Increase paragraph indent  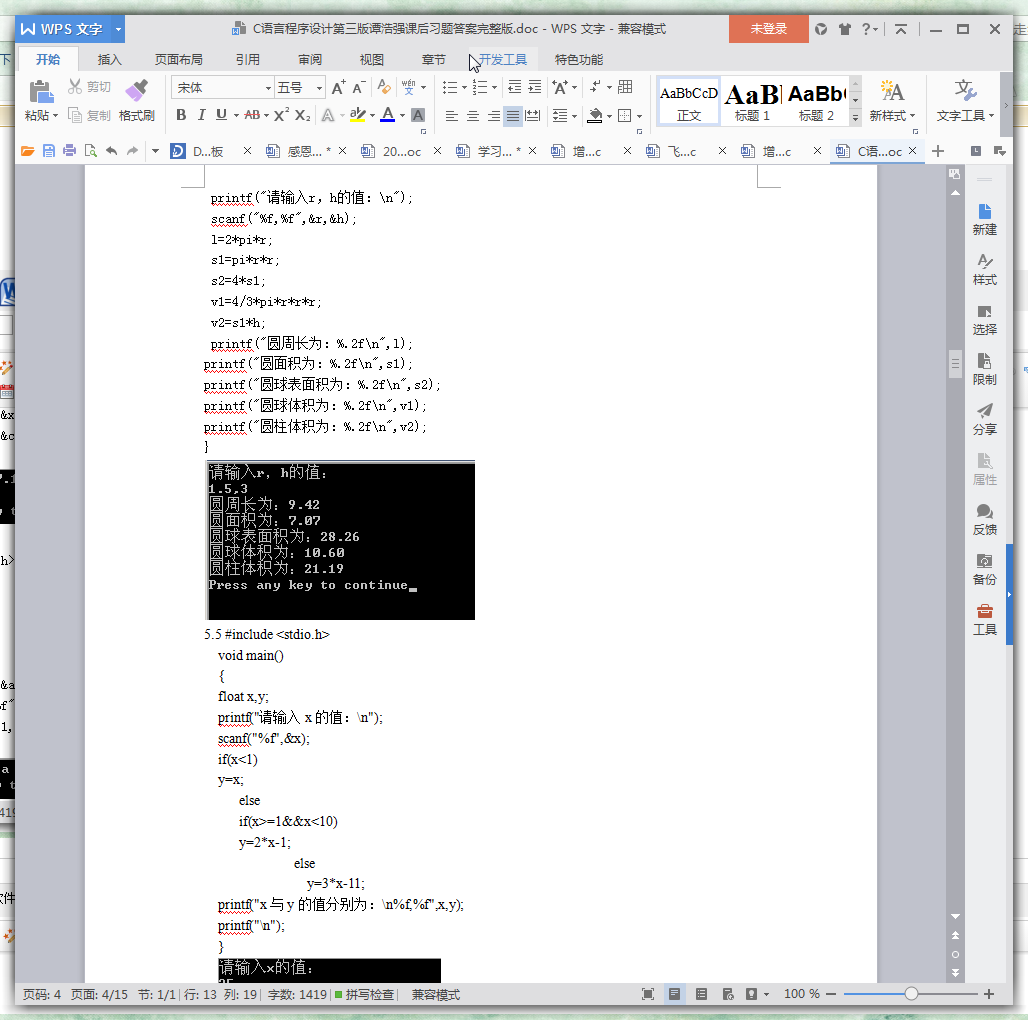click(535, 87)
